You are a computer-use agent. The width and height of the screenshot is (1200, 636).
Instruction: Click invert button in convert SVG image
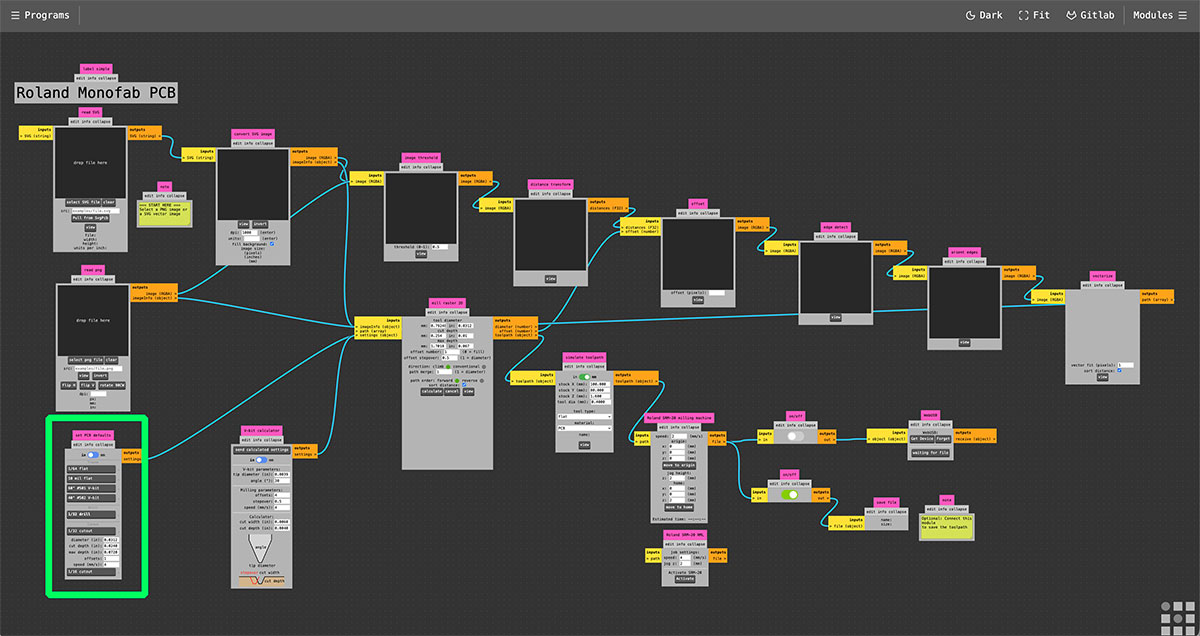[x=260, y=224]
